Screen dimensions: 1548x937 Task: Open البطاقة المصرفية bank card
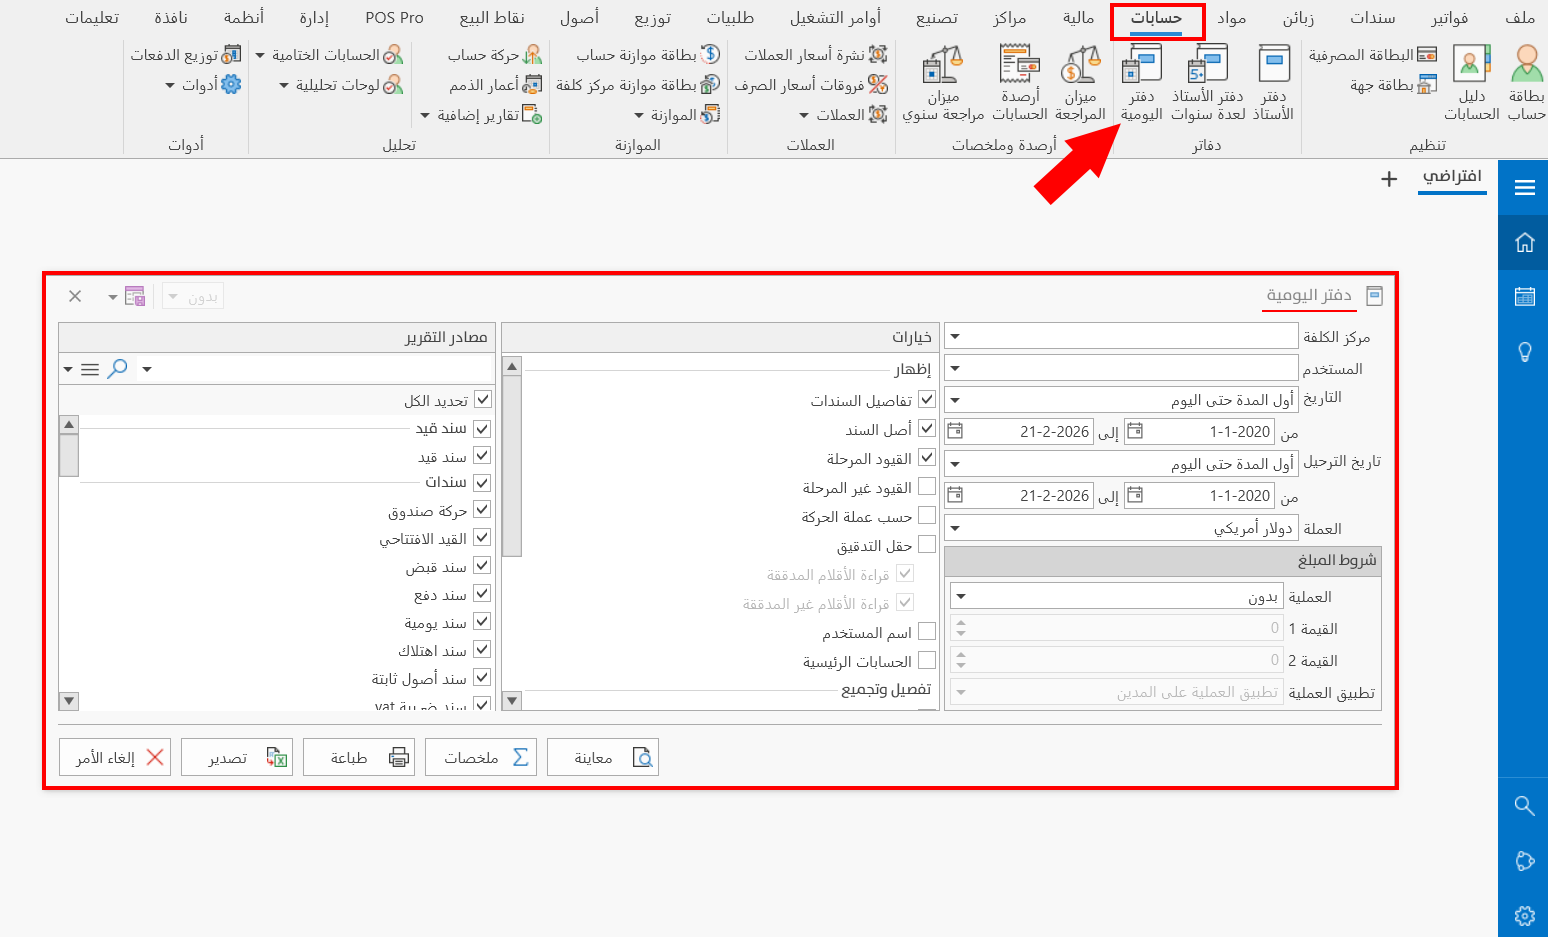1373,55
